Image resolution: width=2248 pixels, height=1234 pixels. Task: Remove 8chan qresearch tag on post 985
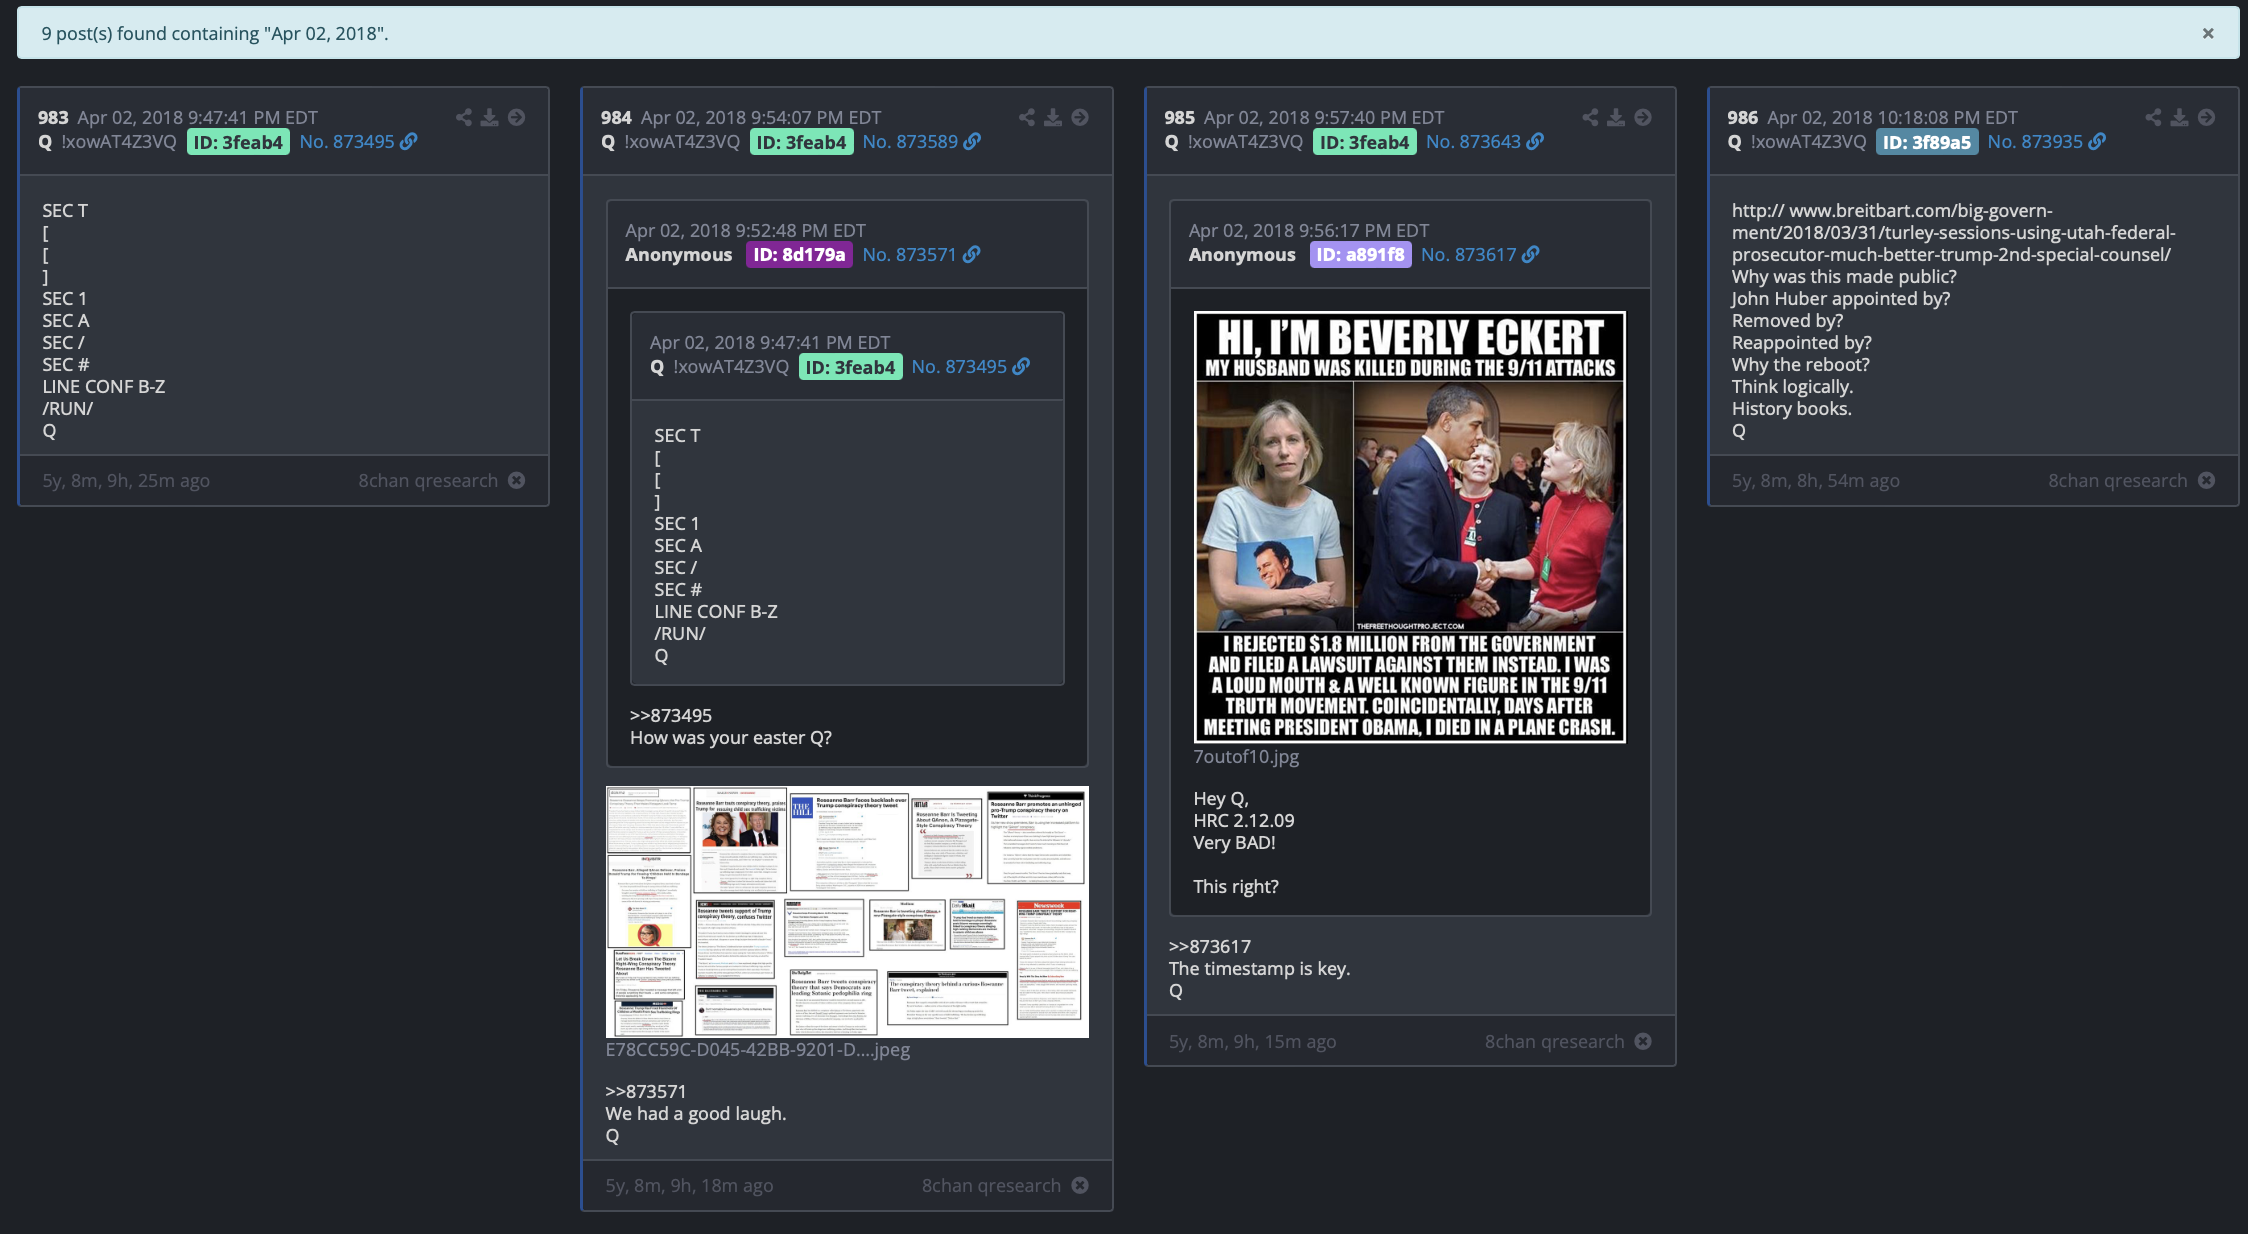tap(1643, 1042)
